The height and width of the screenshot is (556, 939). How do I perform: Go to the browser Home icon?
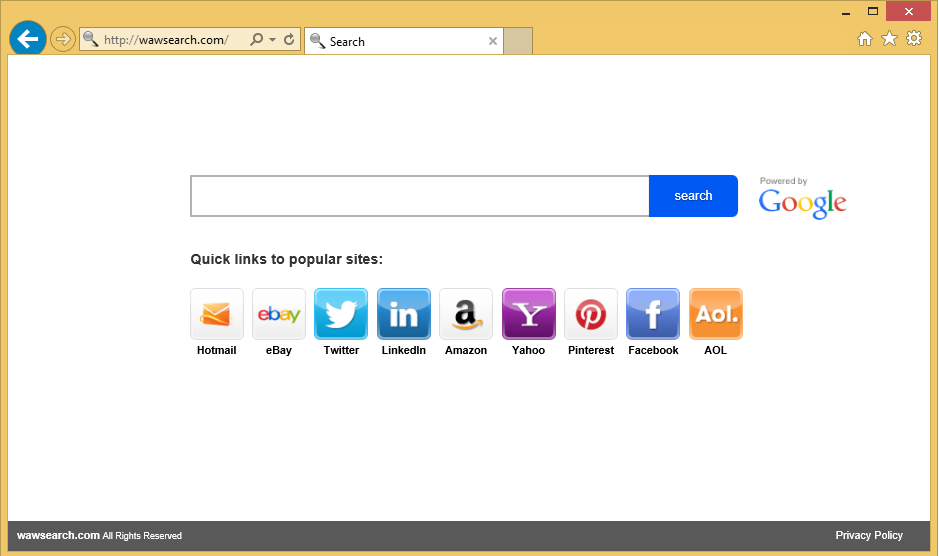tap(865, 39)
